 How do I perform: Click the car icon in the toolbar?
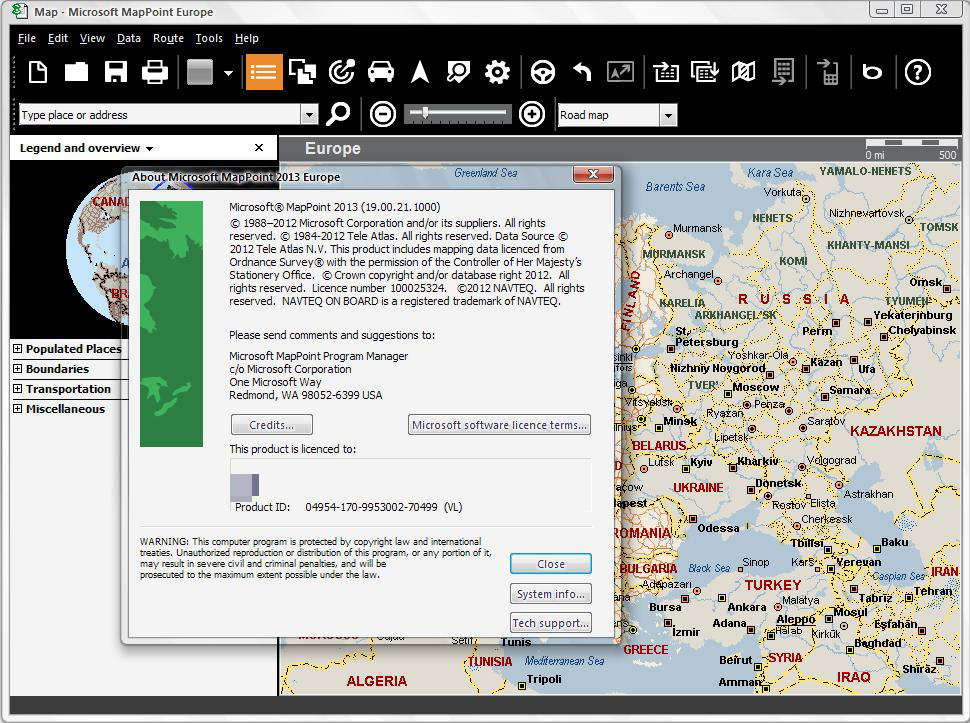coord(380,72)
